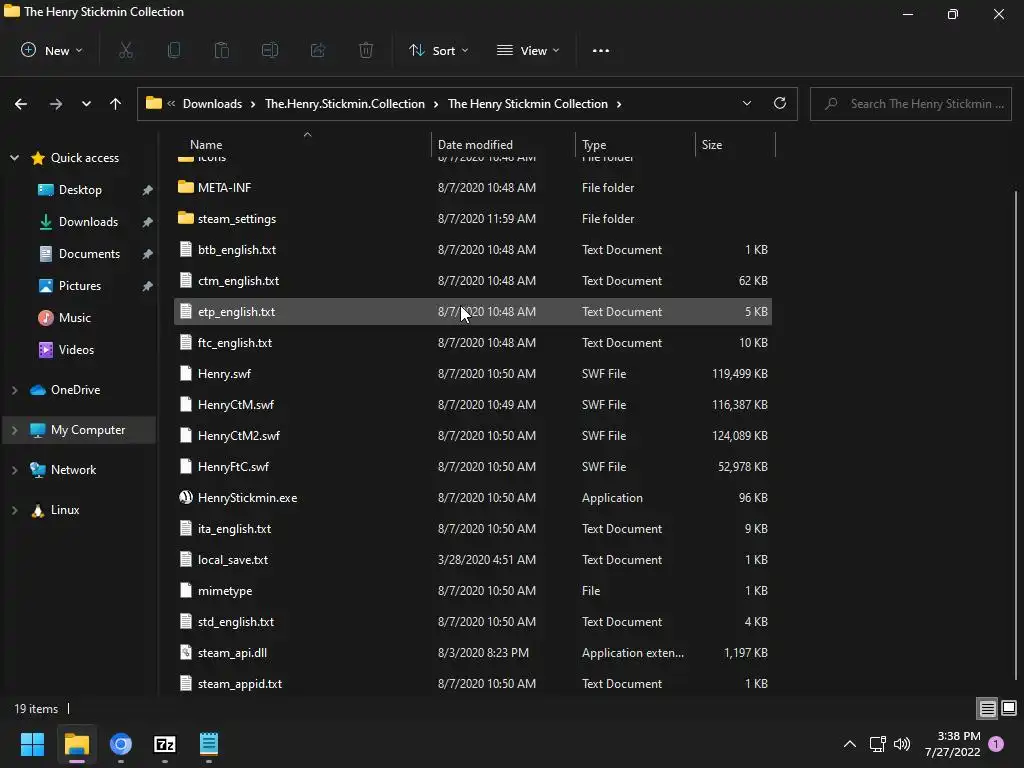Go up one folder level arrow
The image size is (1024, 768).
(x=116, y=104)
